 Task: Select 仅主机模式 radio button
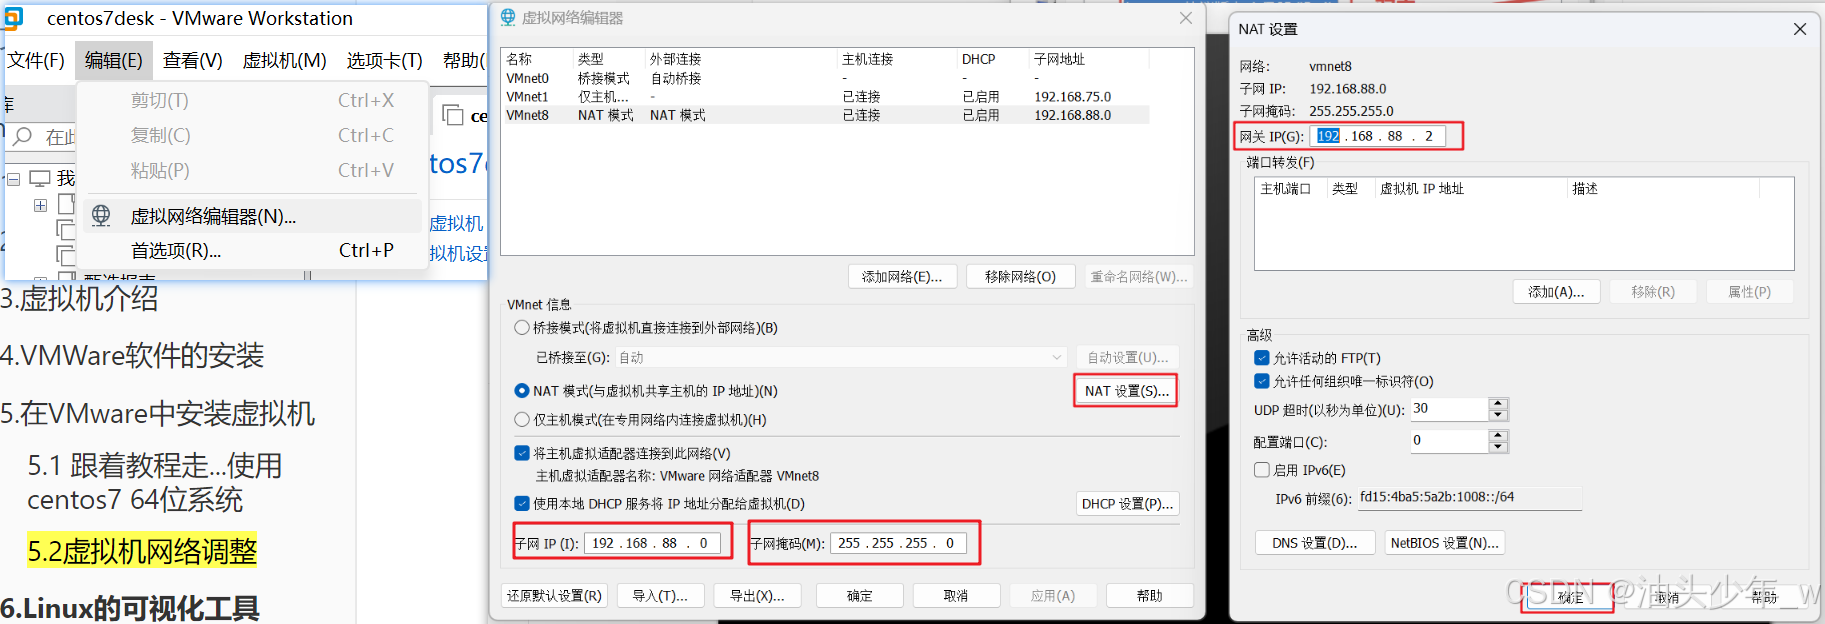coord(522,420)
